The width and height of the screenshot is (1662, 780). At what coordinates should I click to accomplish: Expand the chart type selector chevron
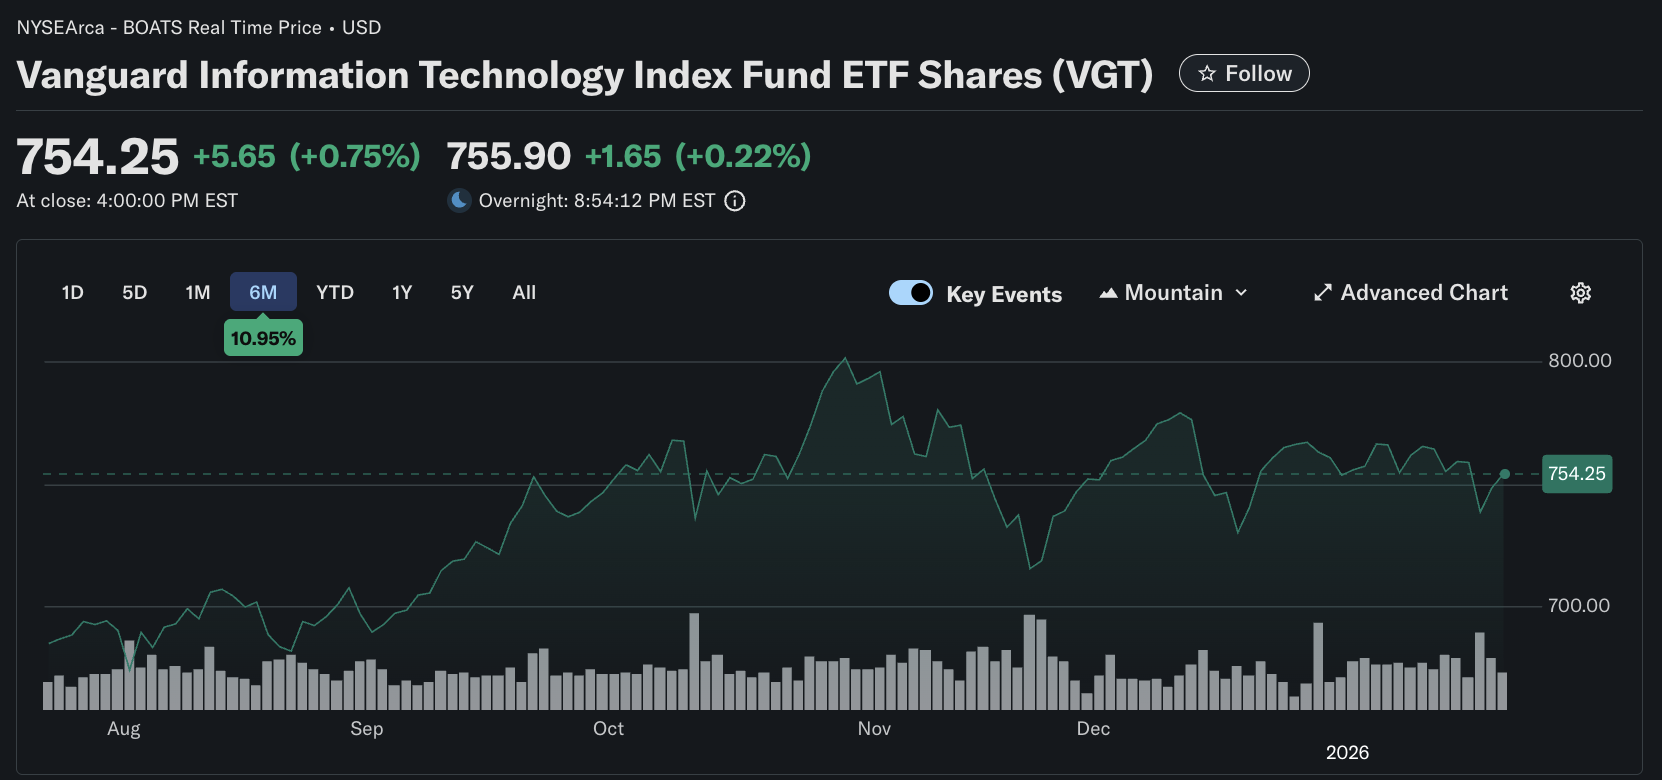click(1241, 292)
